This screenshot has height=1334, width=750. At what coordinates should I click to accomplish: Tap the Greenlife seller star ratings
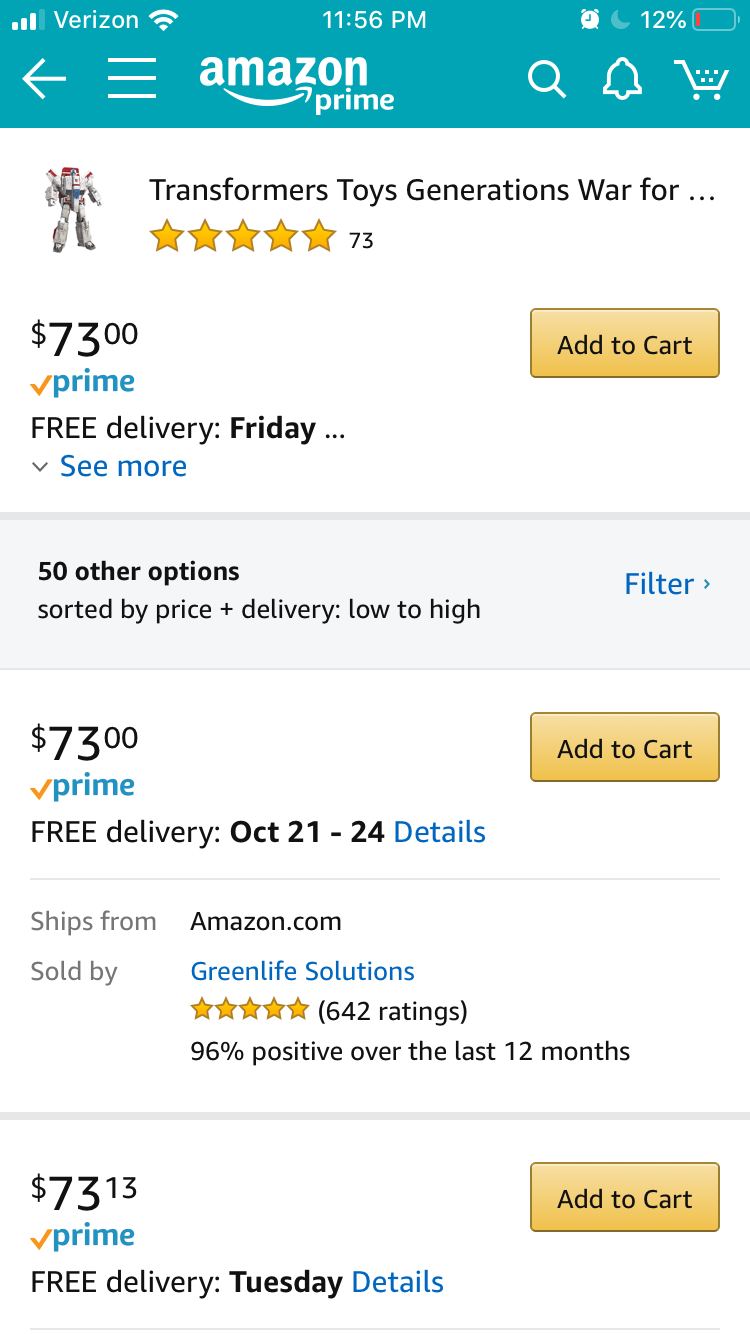point(250,1011)
